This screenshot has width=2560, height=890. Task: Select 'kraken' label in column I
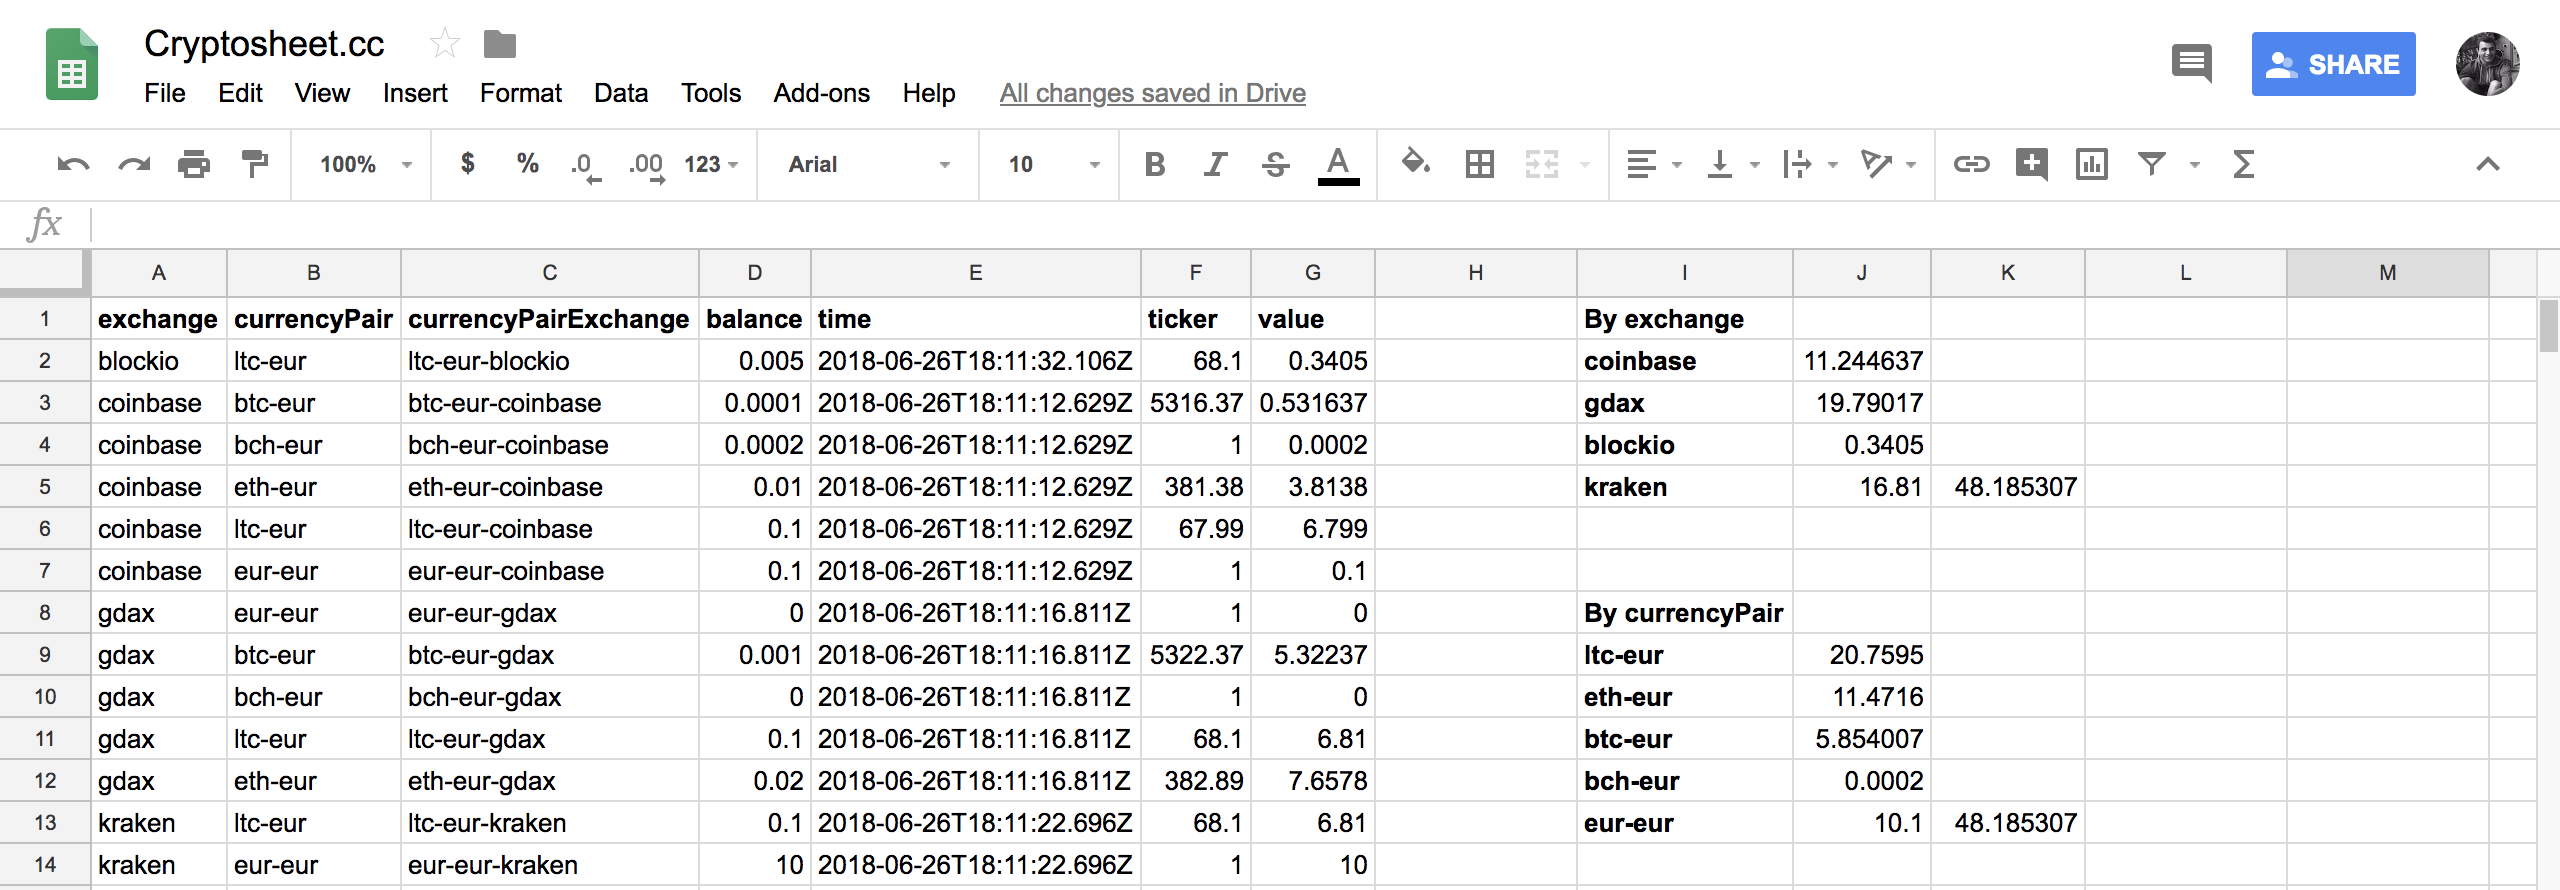(1684, 487)
